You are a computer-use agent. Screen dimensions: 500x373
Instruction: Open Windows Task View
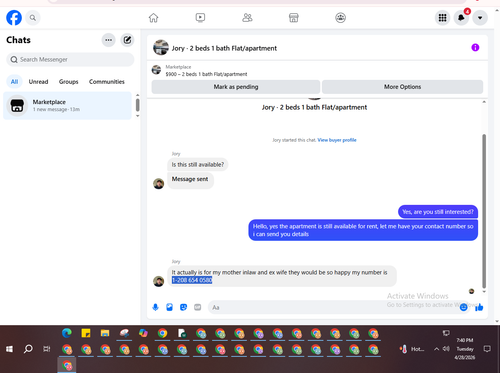pos(47,349)
